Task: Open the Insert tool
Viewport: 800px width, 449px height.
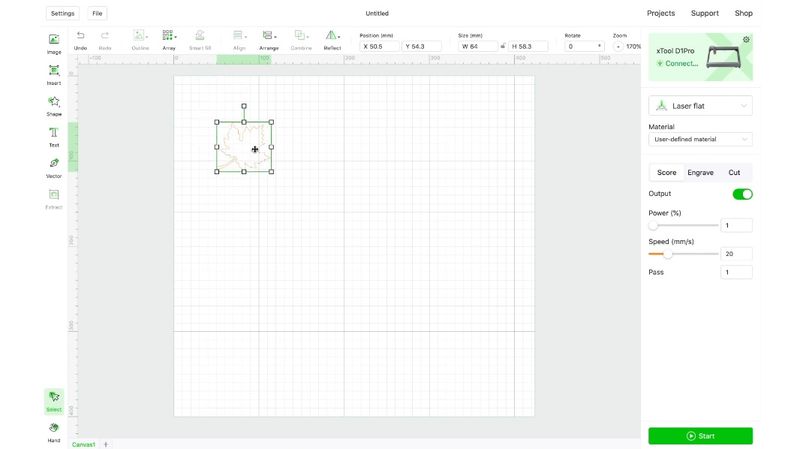Action: click(54, 72)
